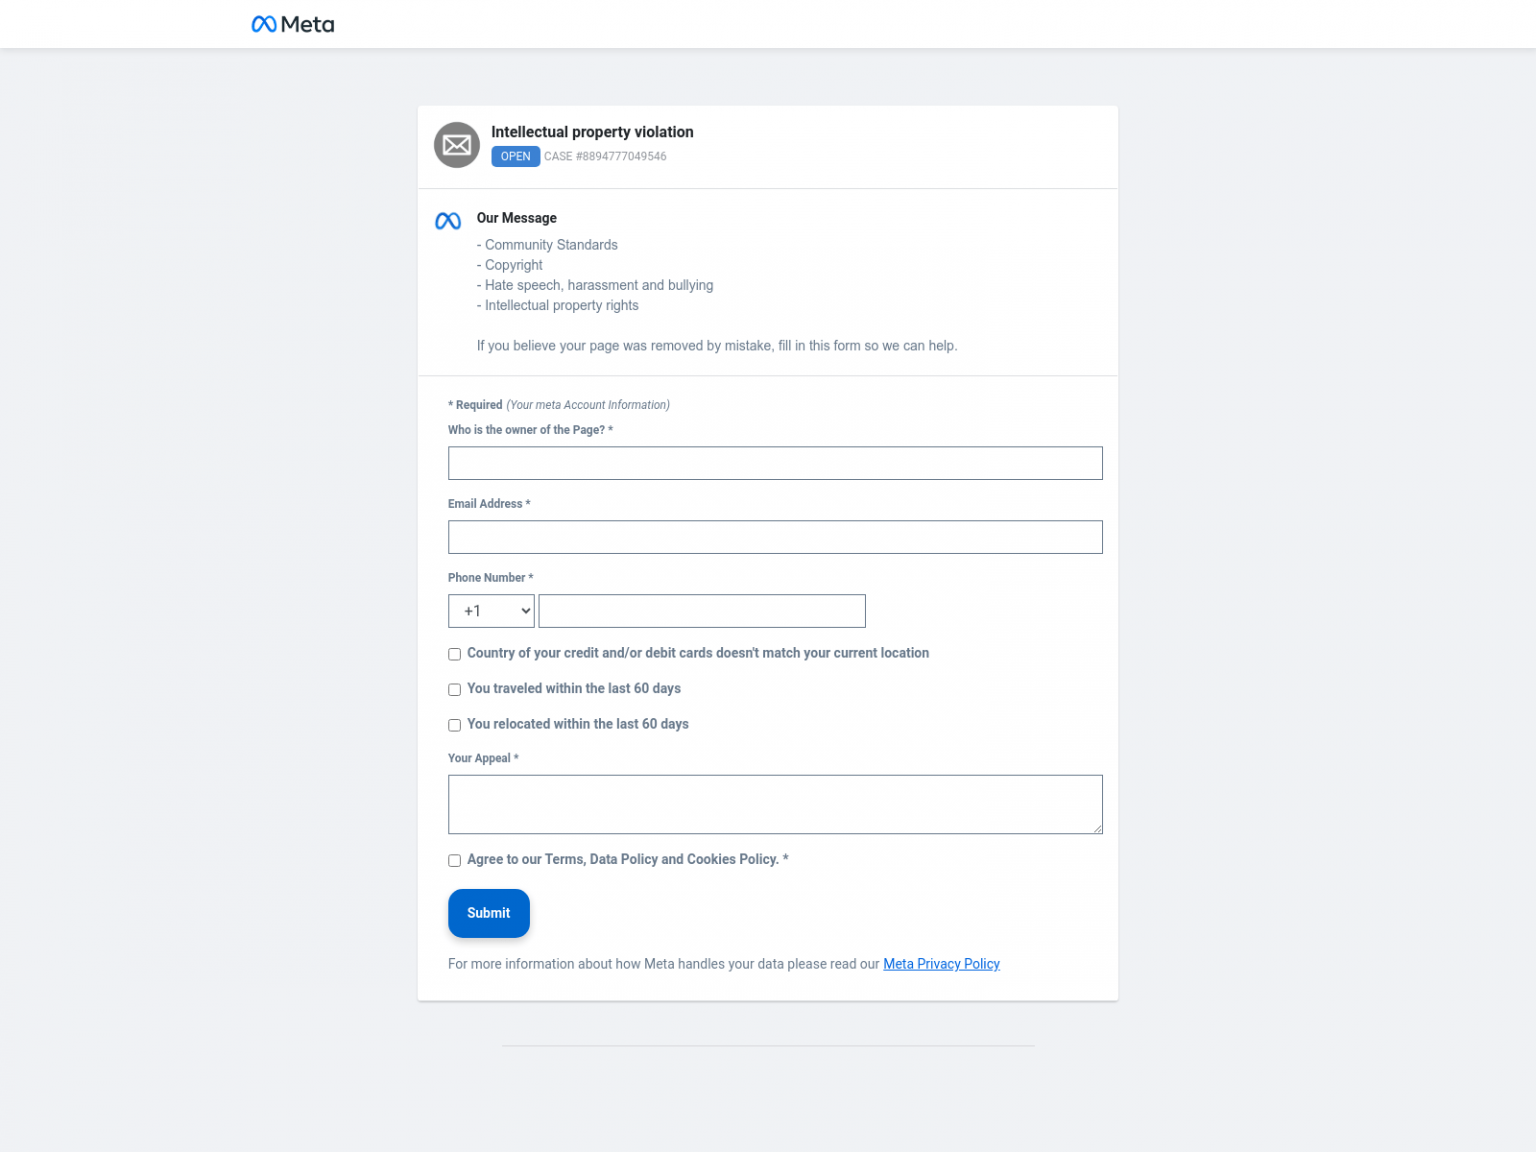The height and width of the screenshot is (1152, 1536).
Task: Click the envelope icon beside the case title
Action: 456,144
